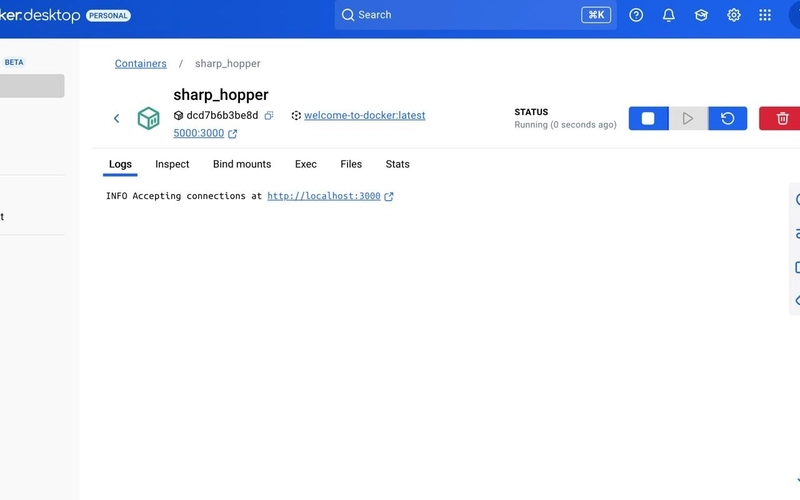
Task: Open the help question mark menu
Action: 636,15
